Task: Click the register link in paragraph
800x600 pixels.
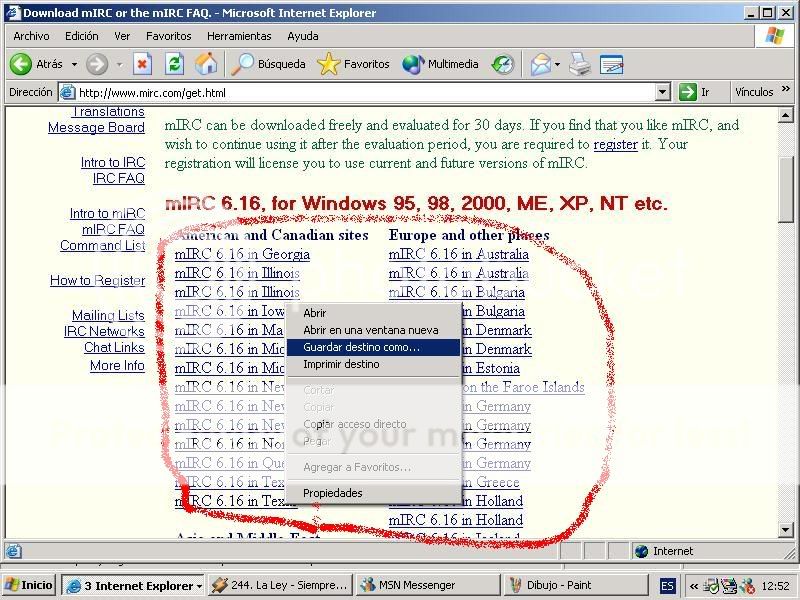Action: click(x=615, y=144)
